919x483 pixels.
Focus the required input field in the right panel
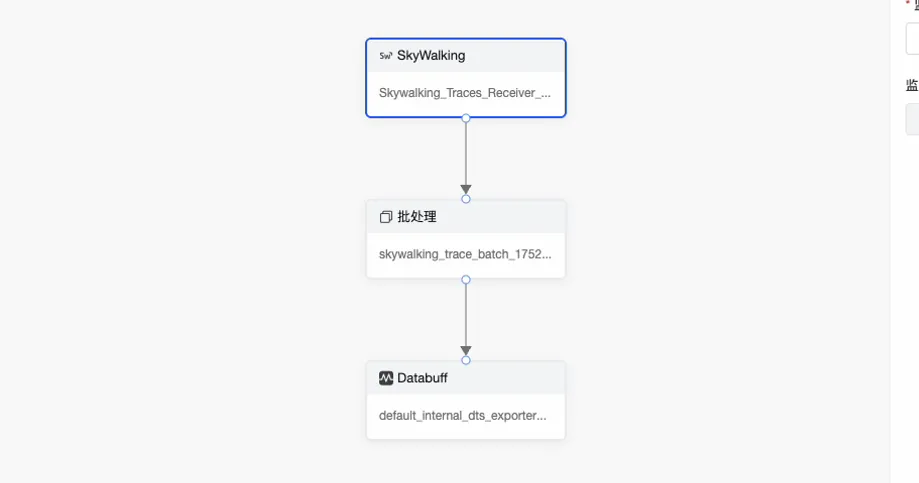[x=912, y=39]
